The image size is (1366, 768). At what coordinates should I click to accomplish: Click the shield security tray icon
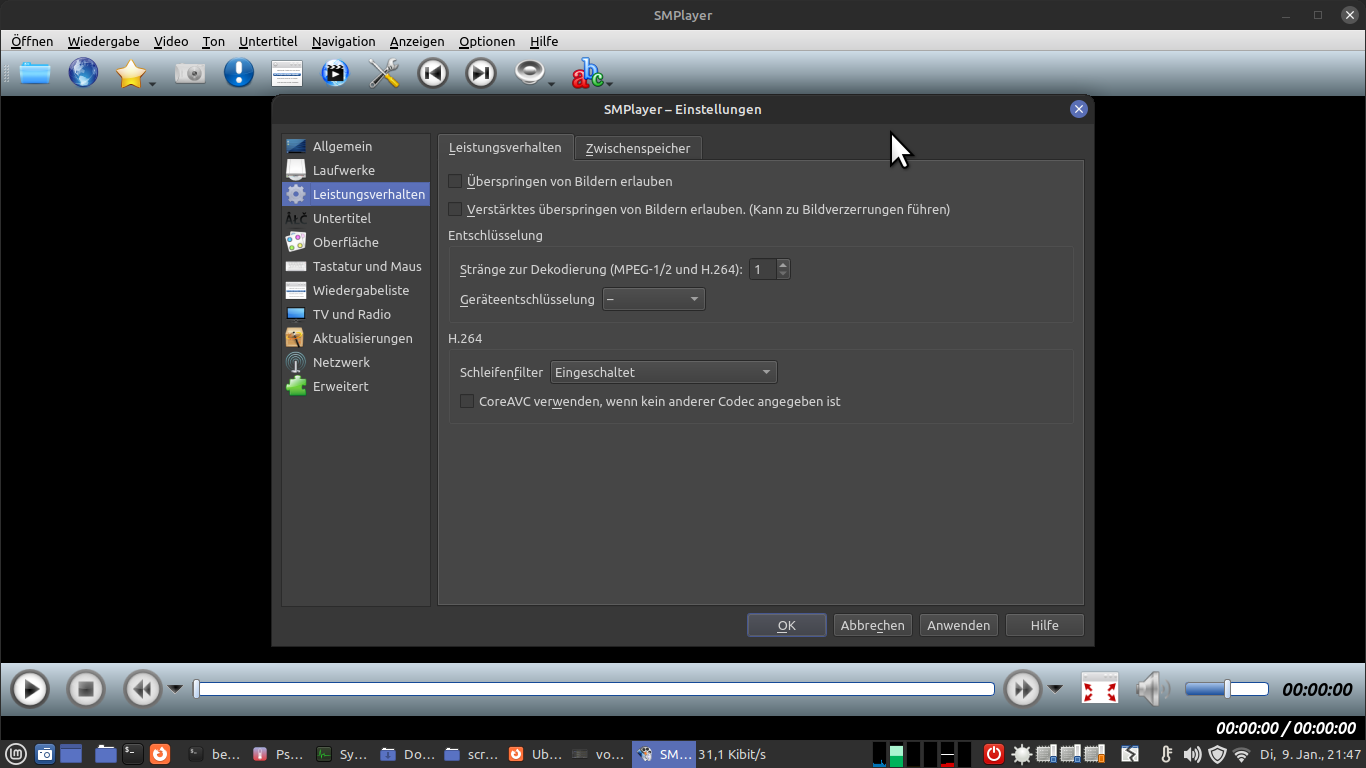1217,754
